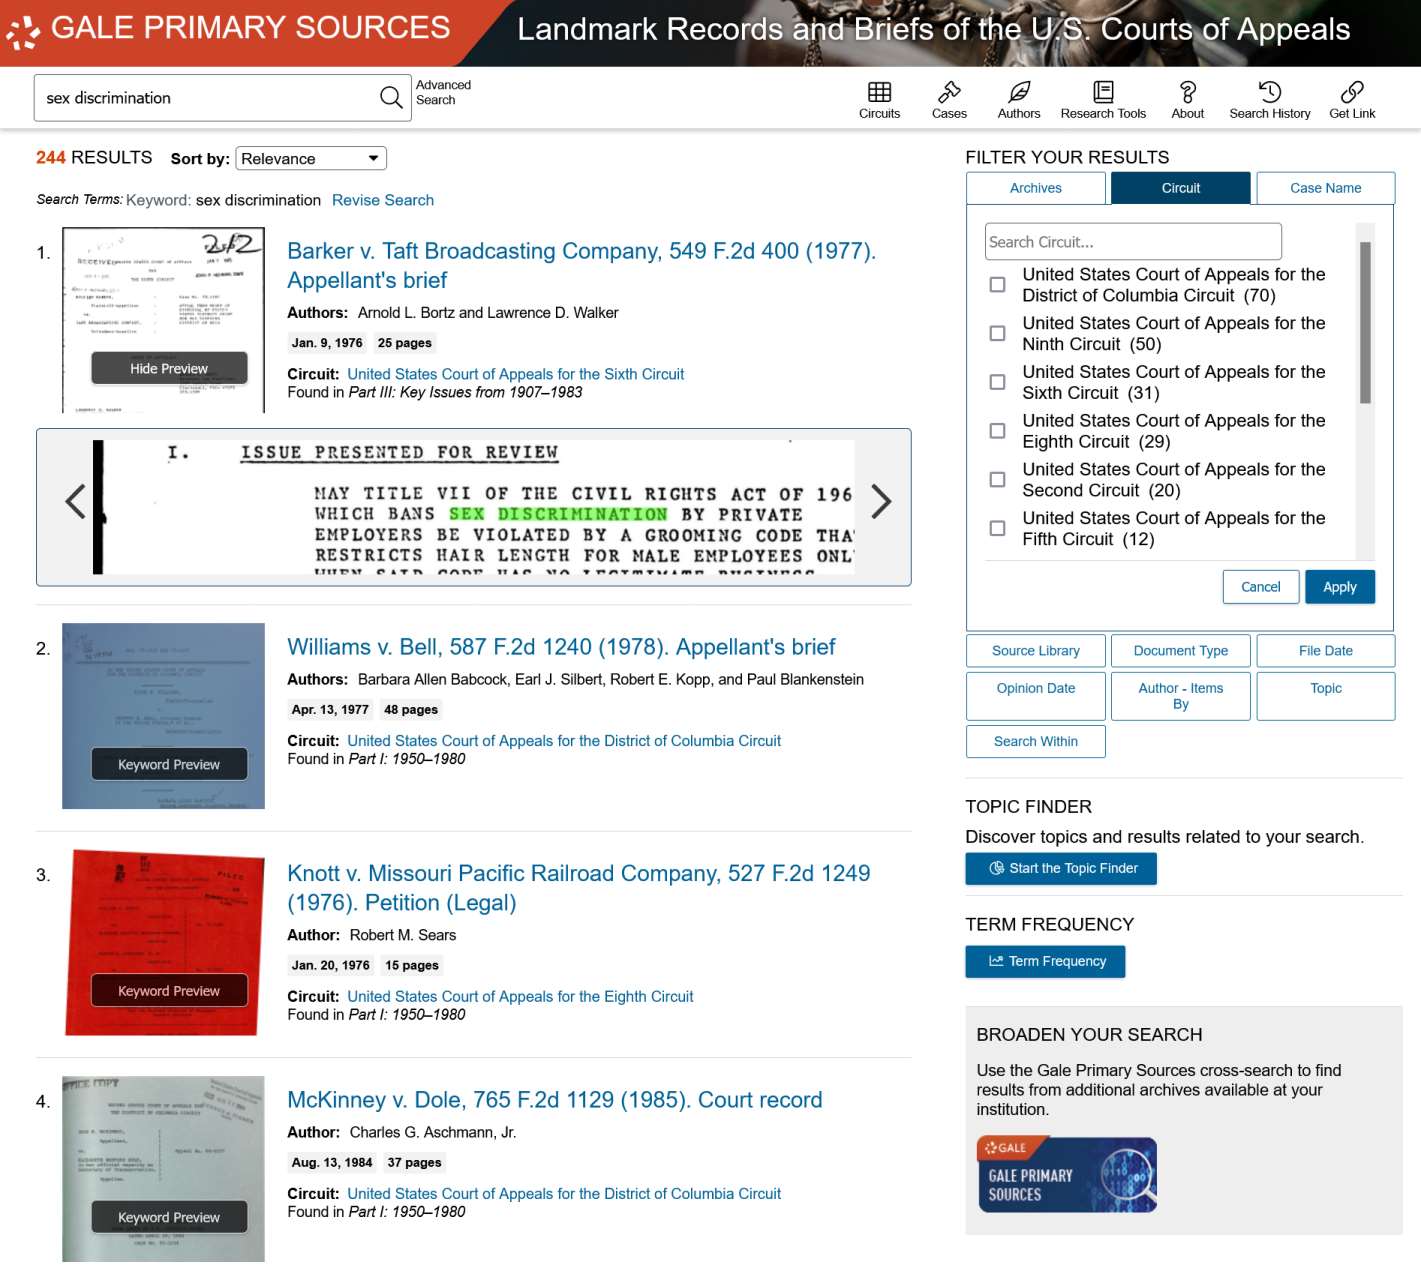Viewport: 1421px width, 1274px height.
Task: Expand the Topic filter
Action: 1325,696
